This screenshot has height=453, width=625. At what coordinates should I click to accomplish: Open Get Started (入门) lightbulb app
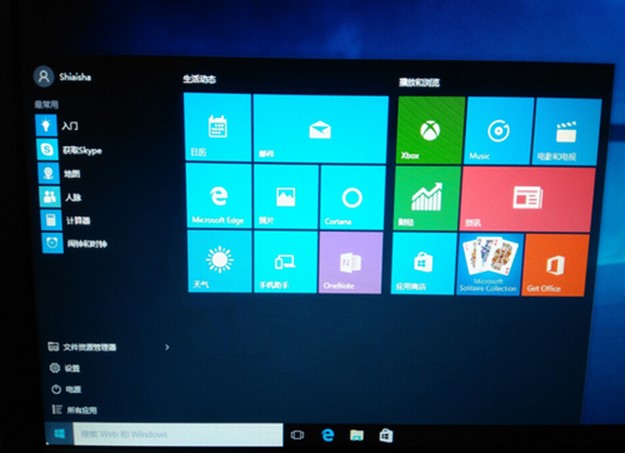tap(57, 126)
